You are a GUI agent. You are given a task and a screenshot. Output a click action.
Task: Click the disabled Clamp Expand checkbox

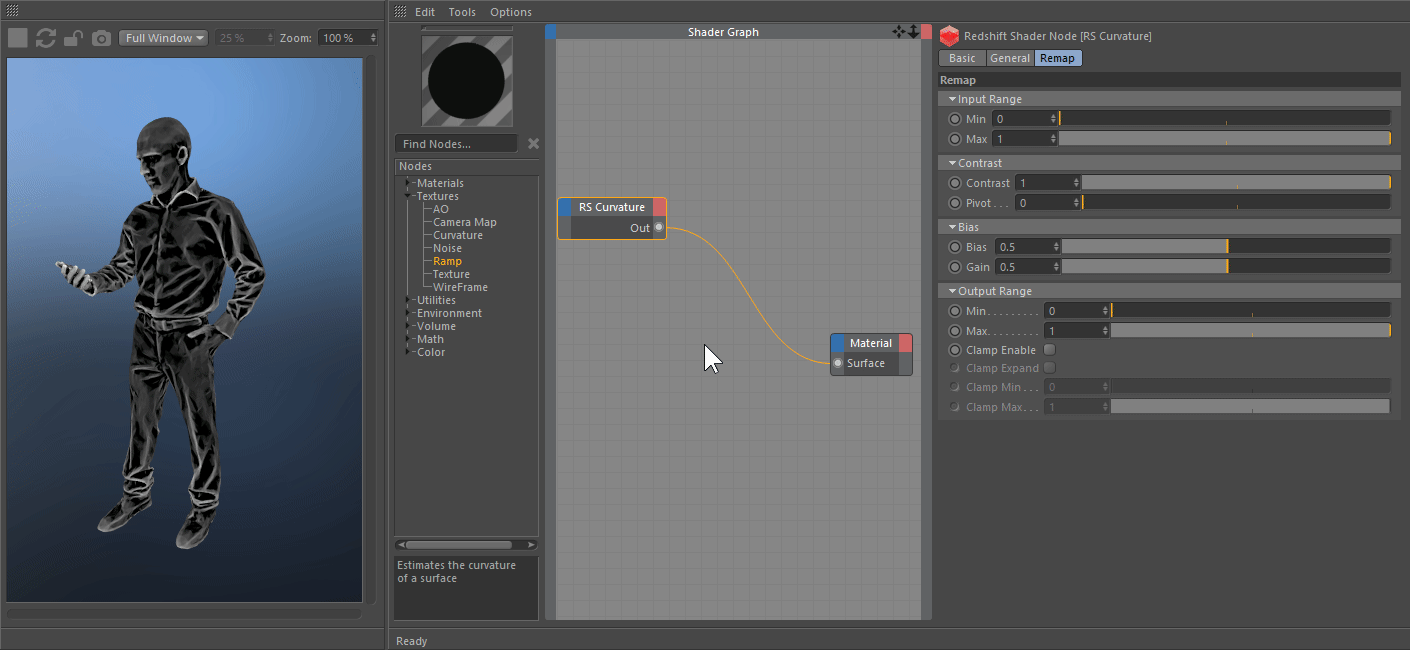pyautogui.click(x=1049, y=368)
